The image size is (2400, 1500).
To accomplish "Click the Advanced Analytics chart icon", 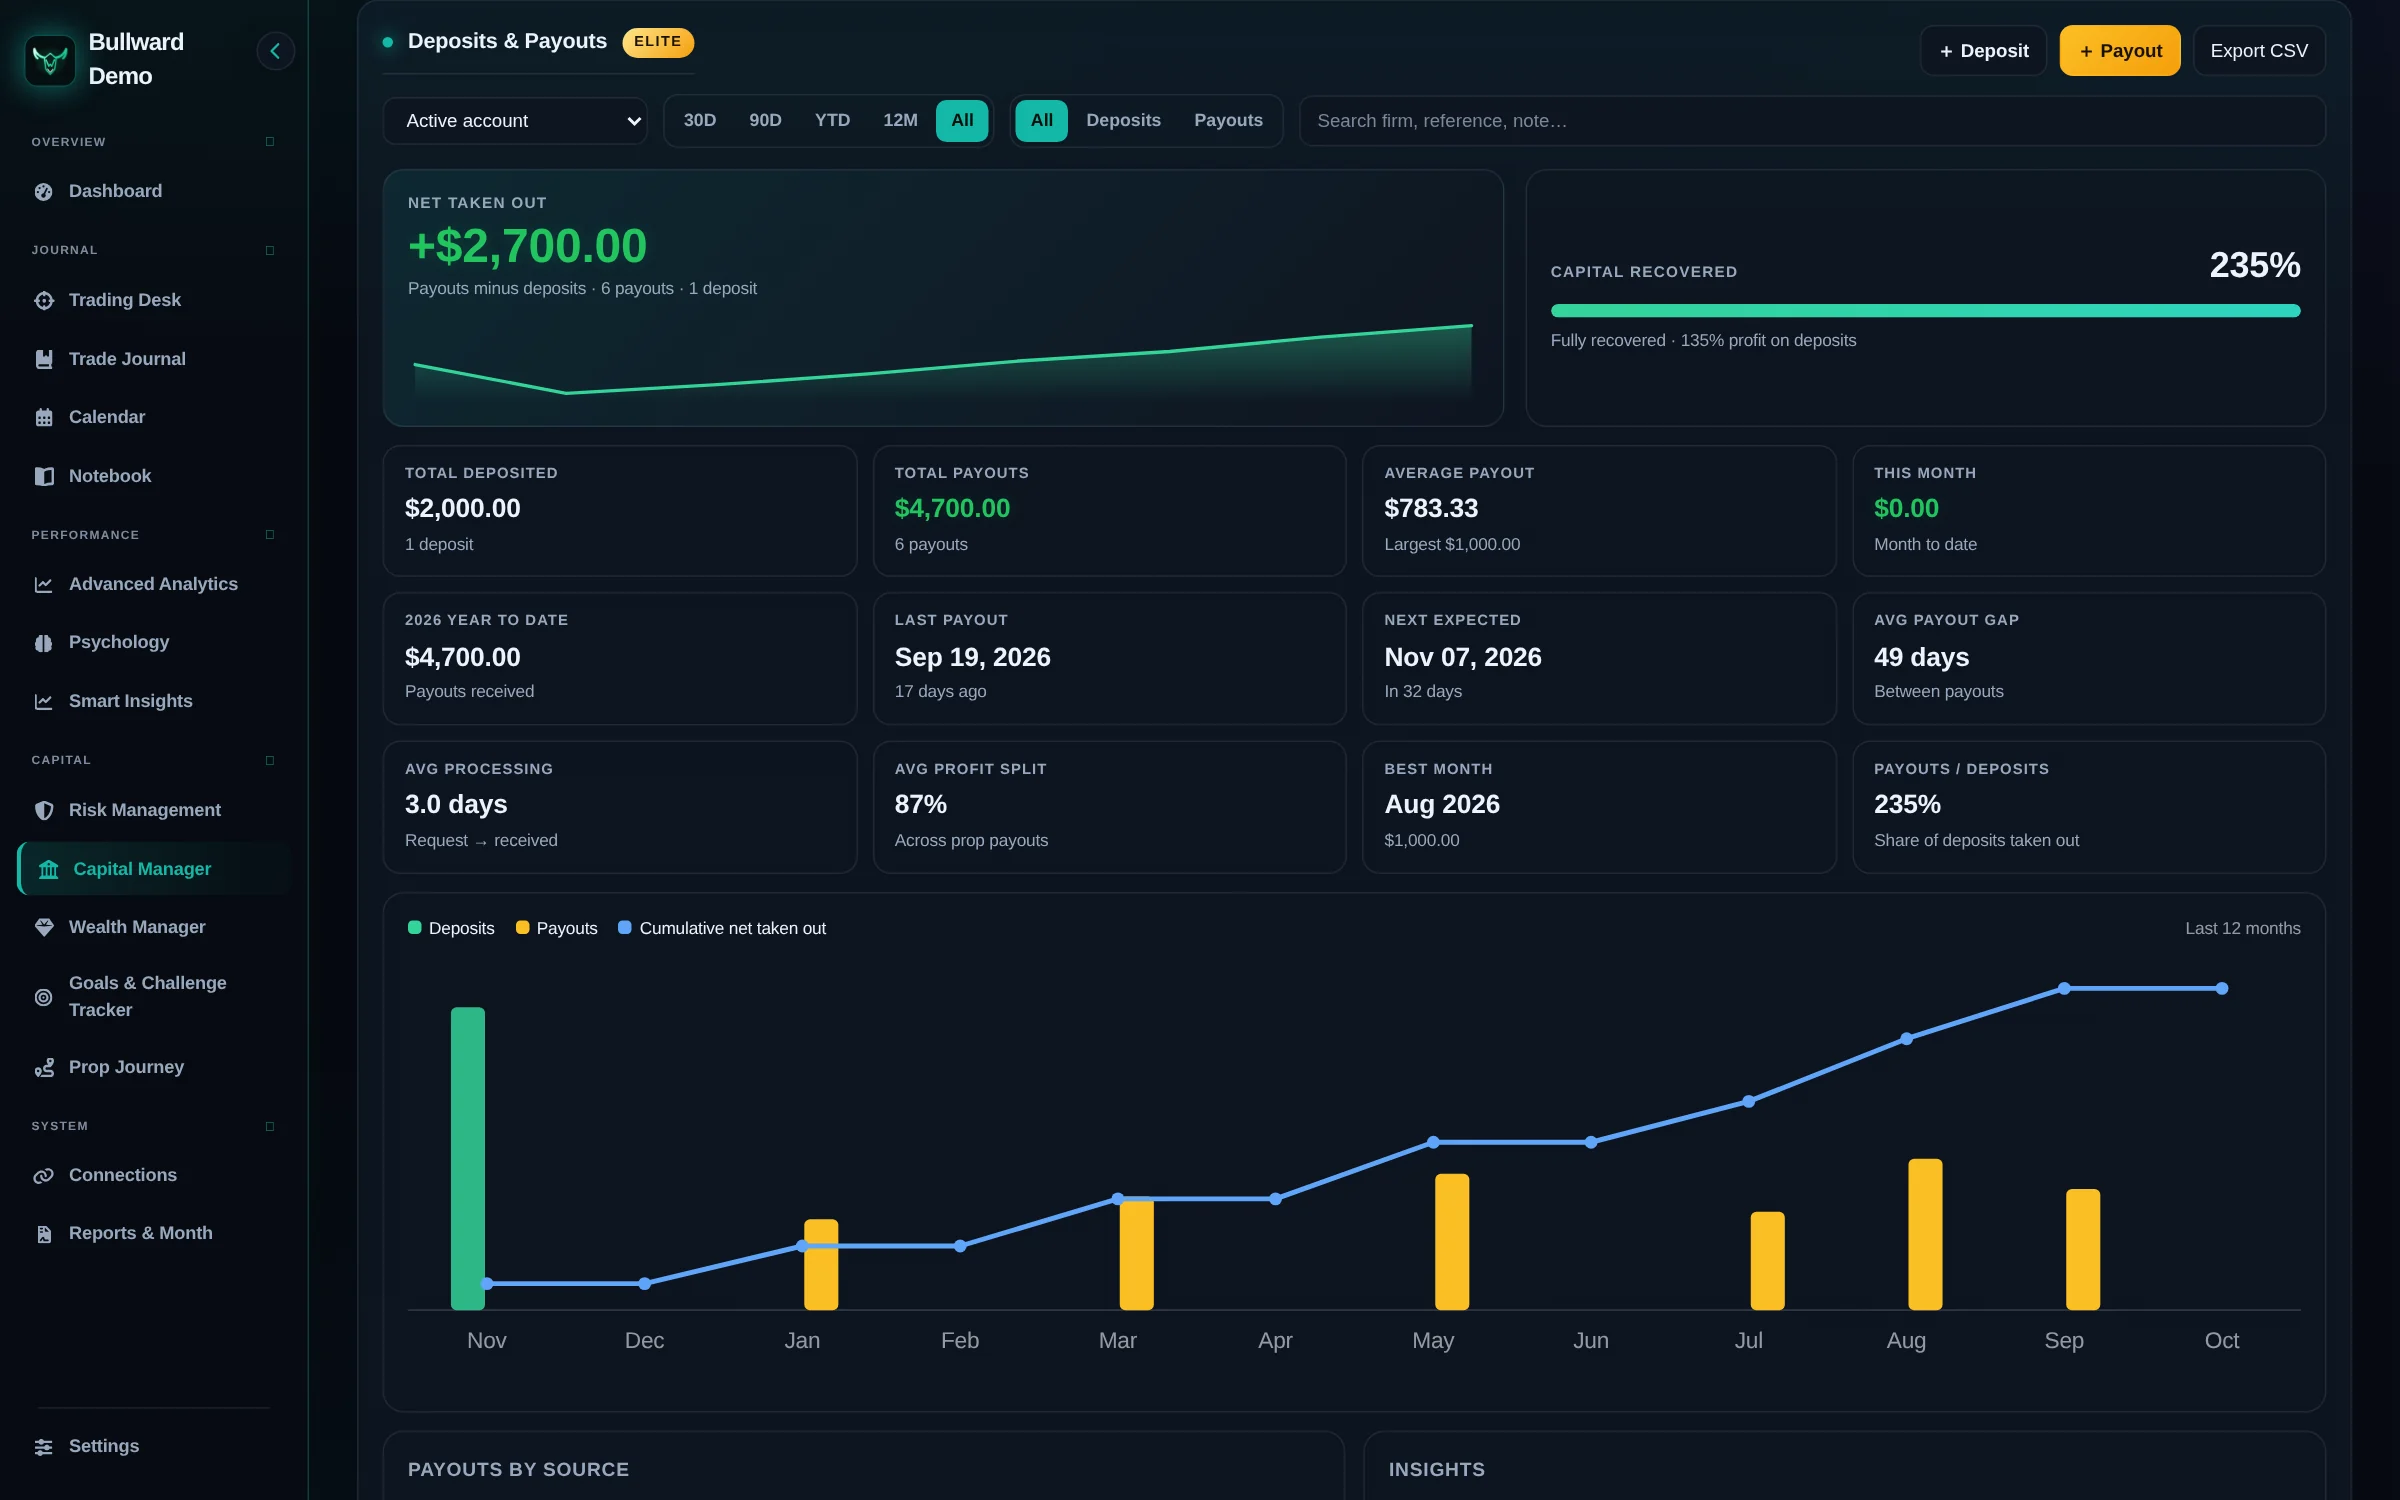I will point(44,584).
